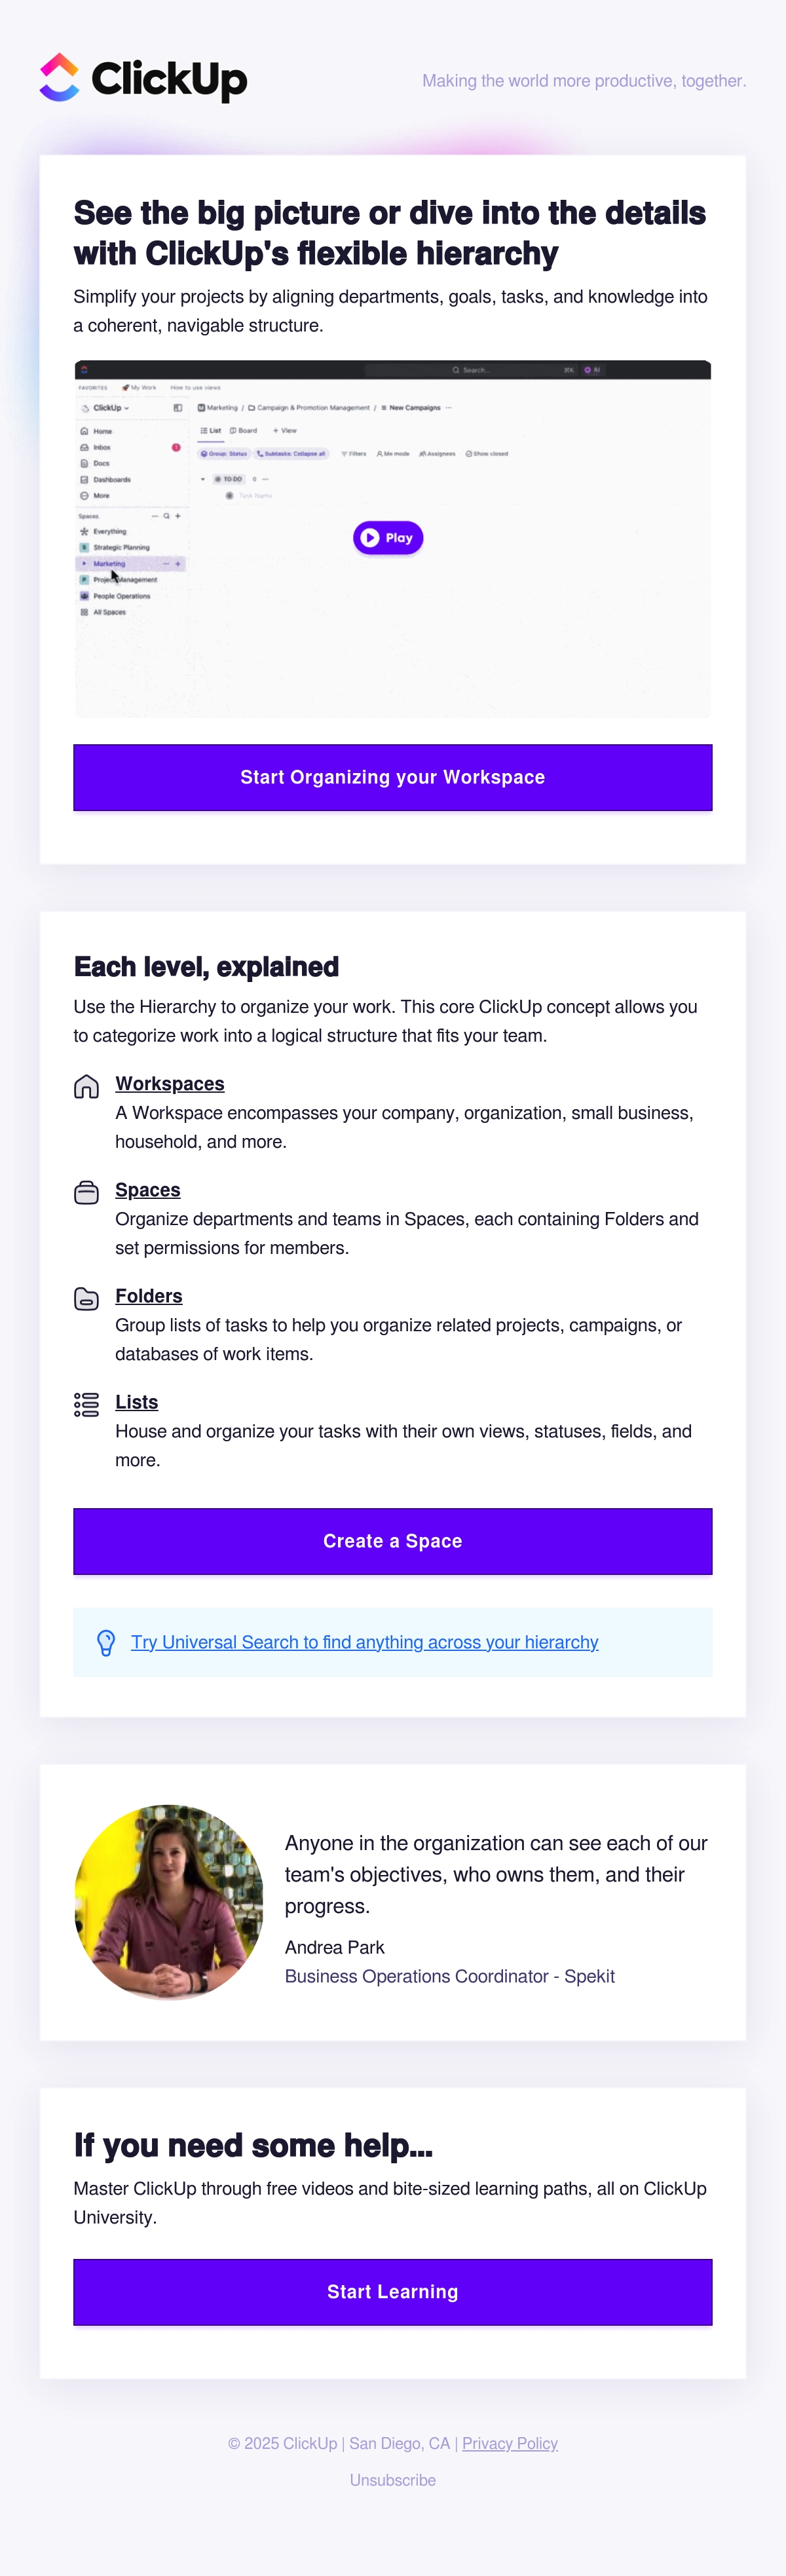Screen dimensions: 786x2576
Task: Click the lightbulb tip icon
Action: [106, 1643]
